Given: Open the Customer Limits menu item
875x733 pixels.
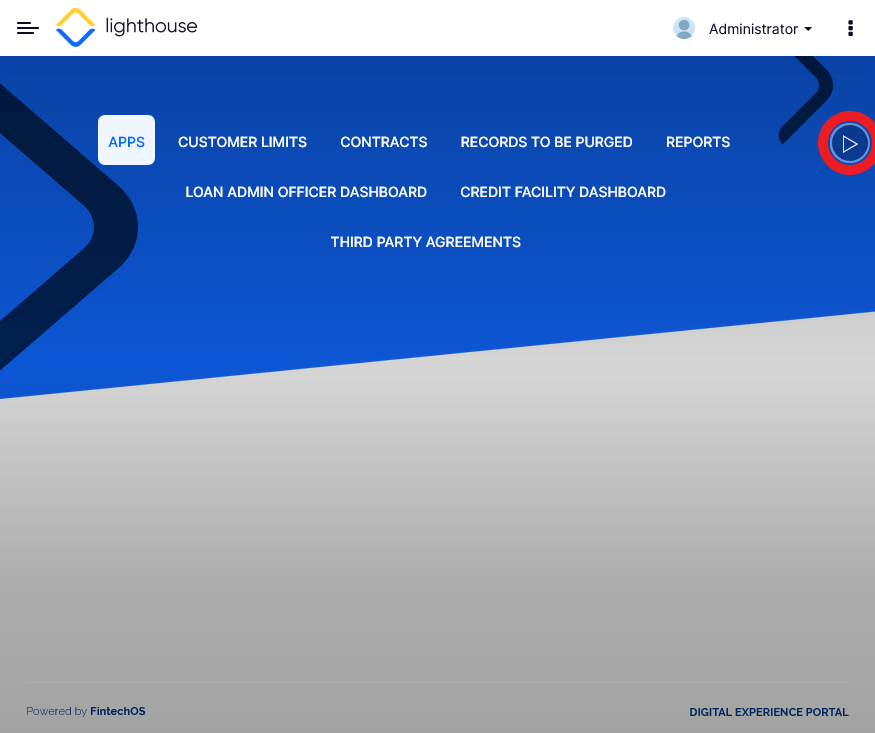Looking at the screenshot, I should [242, 142].
